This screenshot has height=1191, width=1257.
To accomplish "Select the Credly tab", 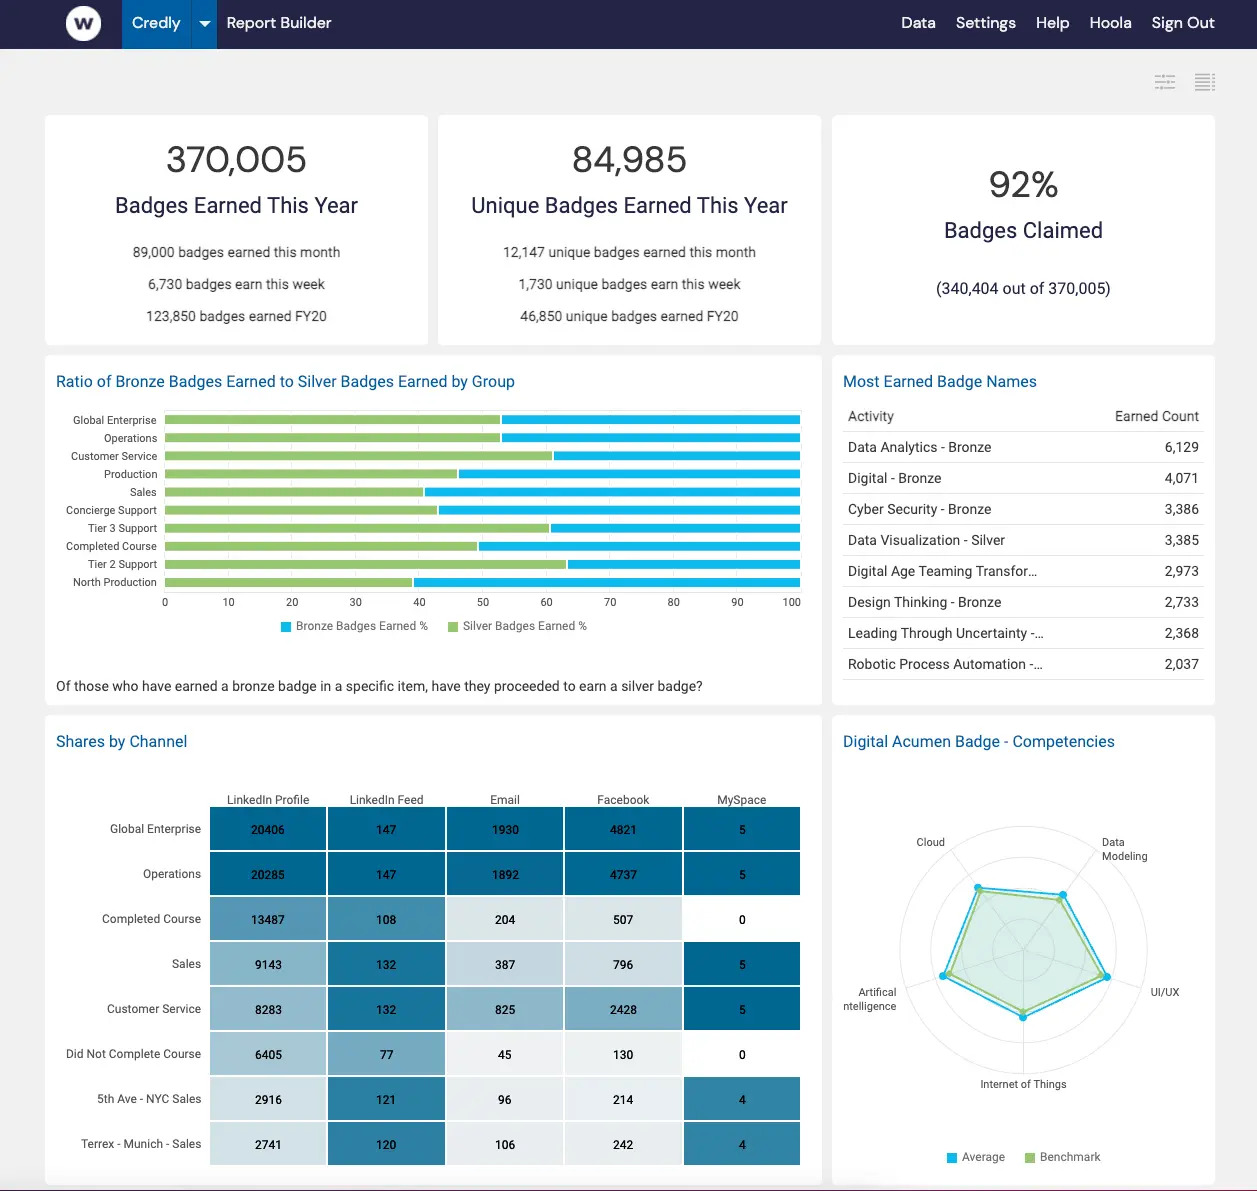I will coord(156,24).
